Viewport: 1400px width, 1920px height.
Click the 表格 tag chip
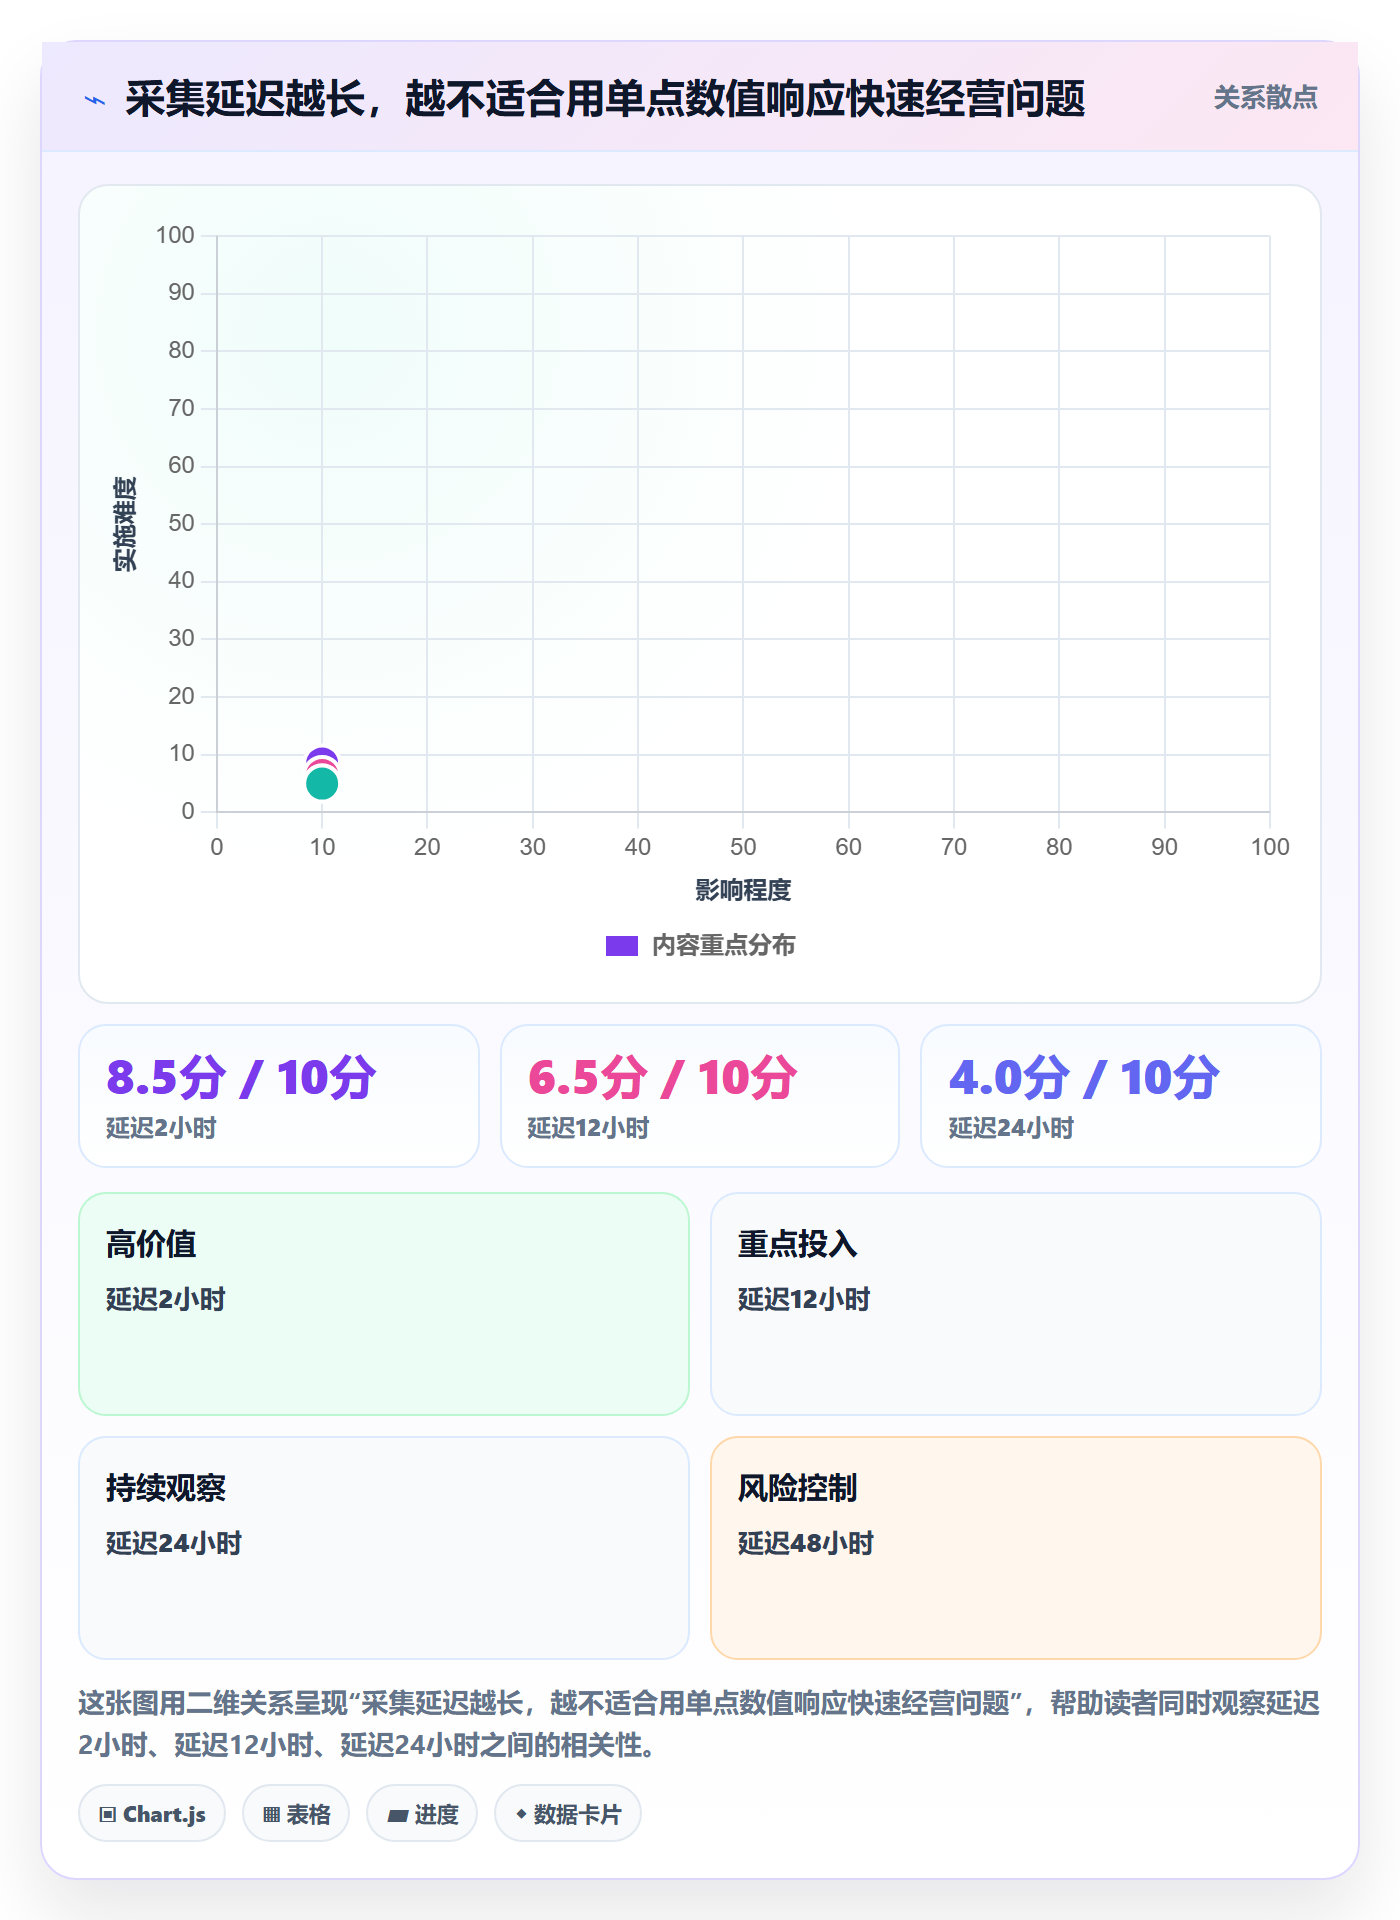pyautogui.click(x=296, y=1814)
